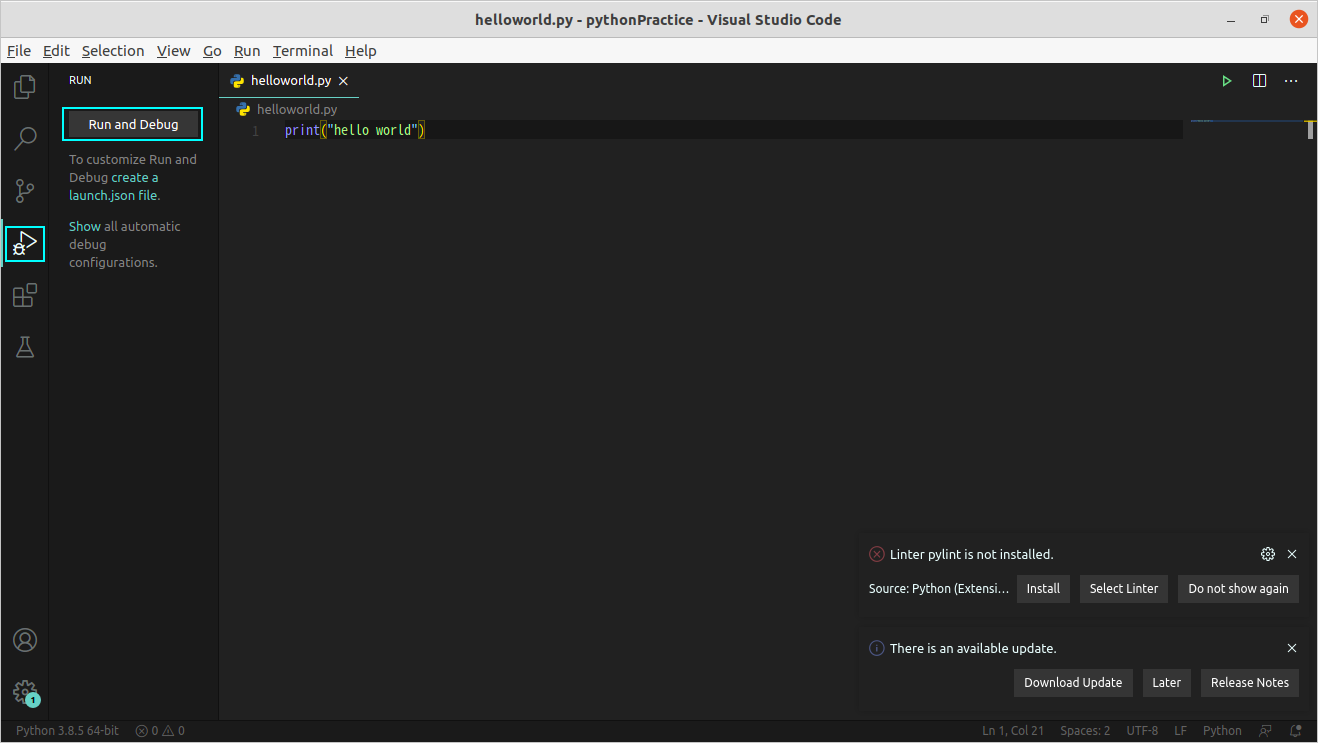Open the Search view in activity bar
This screenshot has width=1318, height=743.
(x=25, y=139)
